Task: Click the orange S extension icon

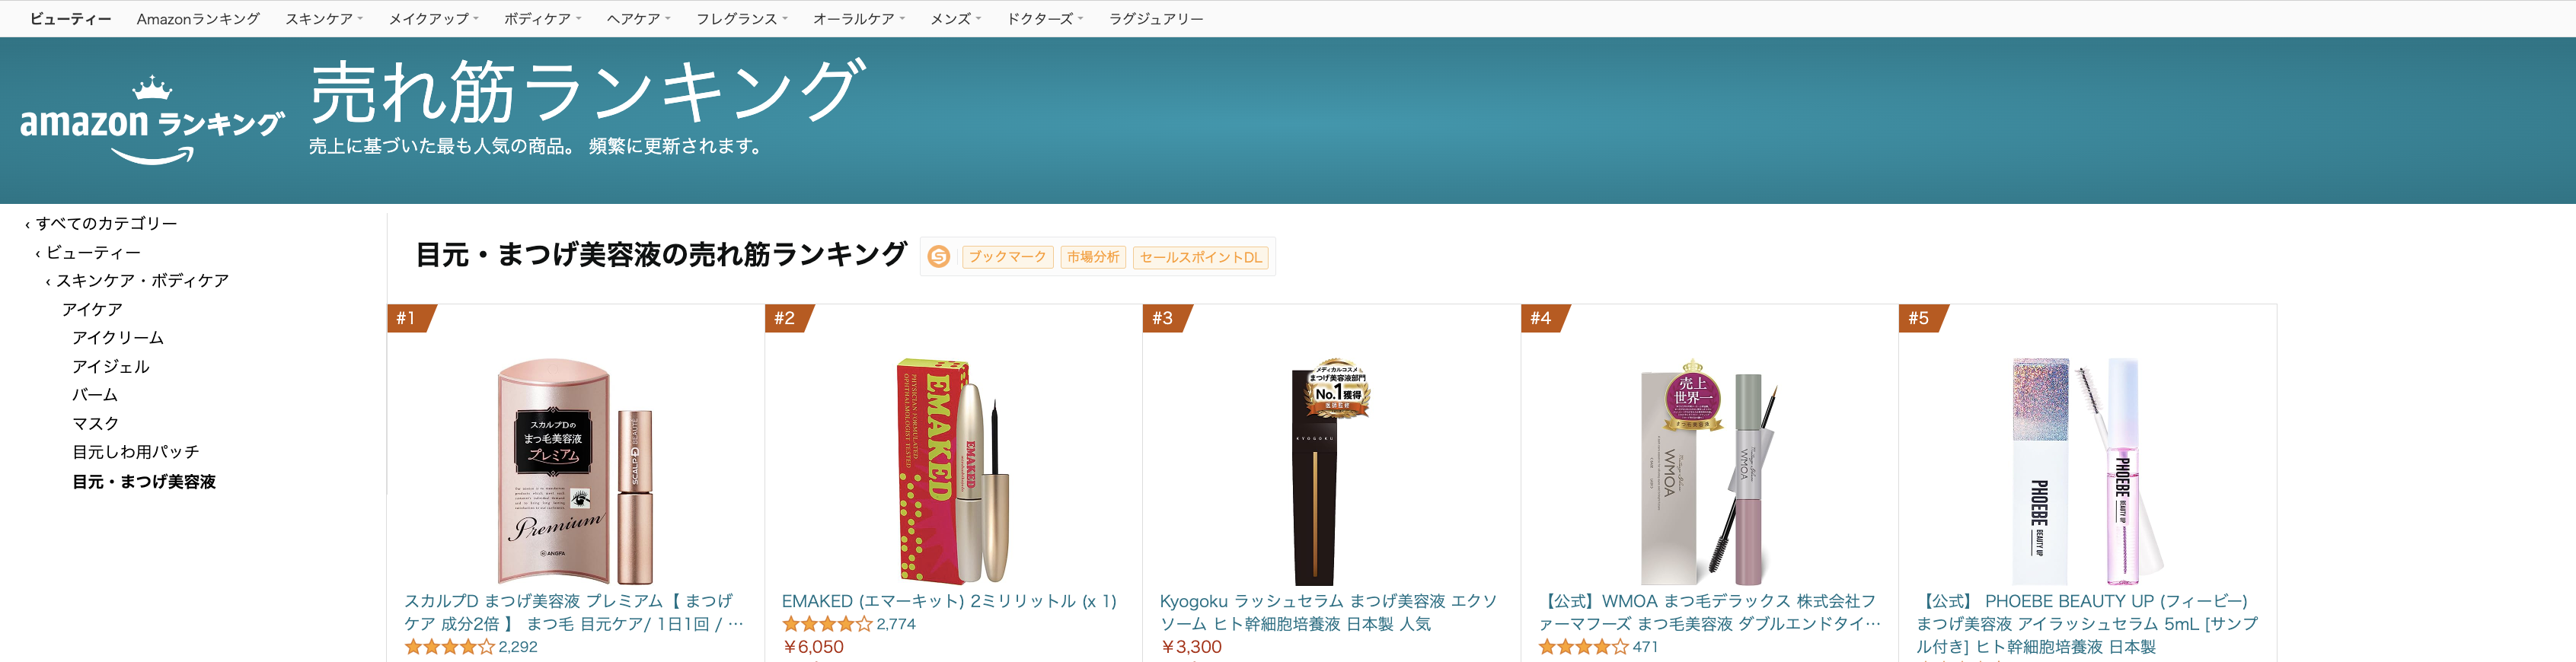Action: point(938,257)
